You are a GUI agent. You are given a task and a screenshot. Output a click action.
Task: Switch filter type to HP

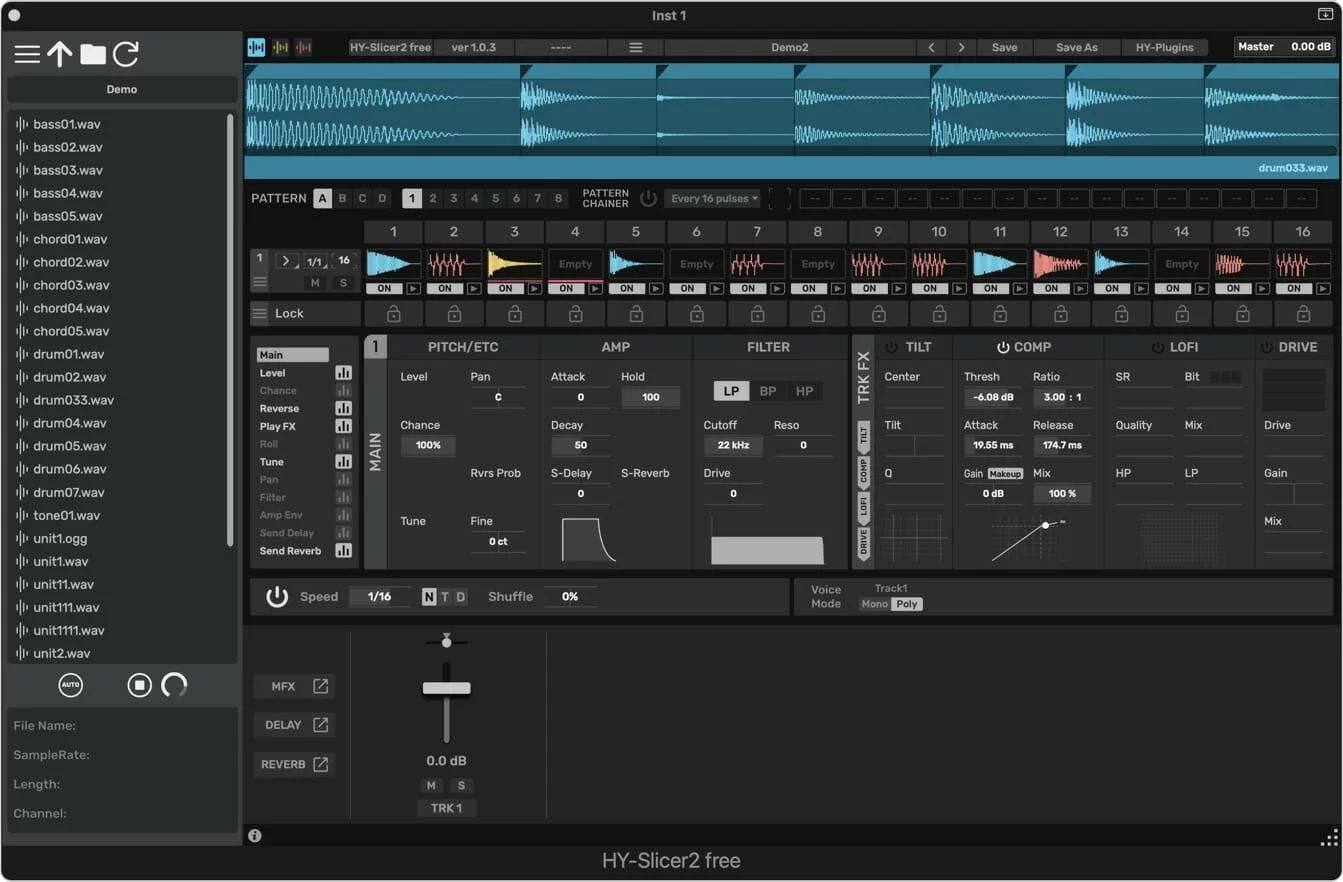point(804,391)
